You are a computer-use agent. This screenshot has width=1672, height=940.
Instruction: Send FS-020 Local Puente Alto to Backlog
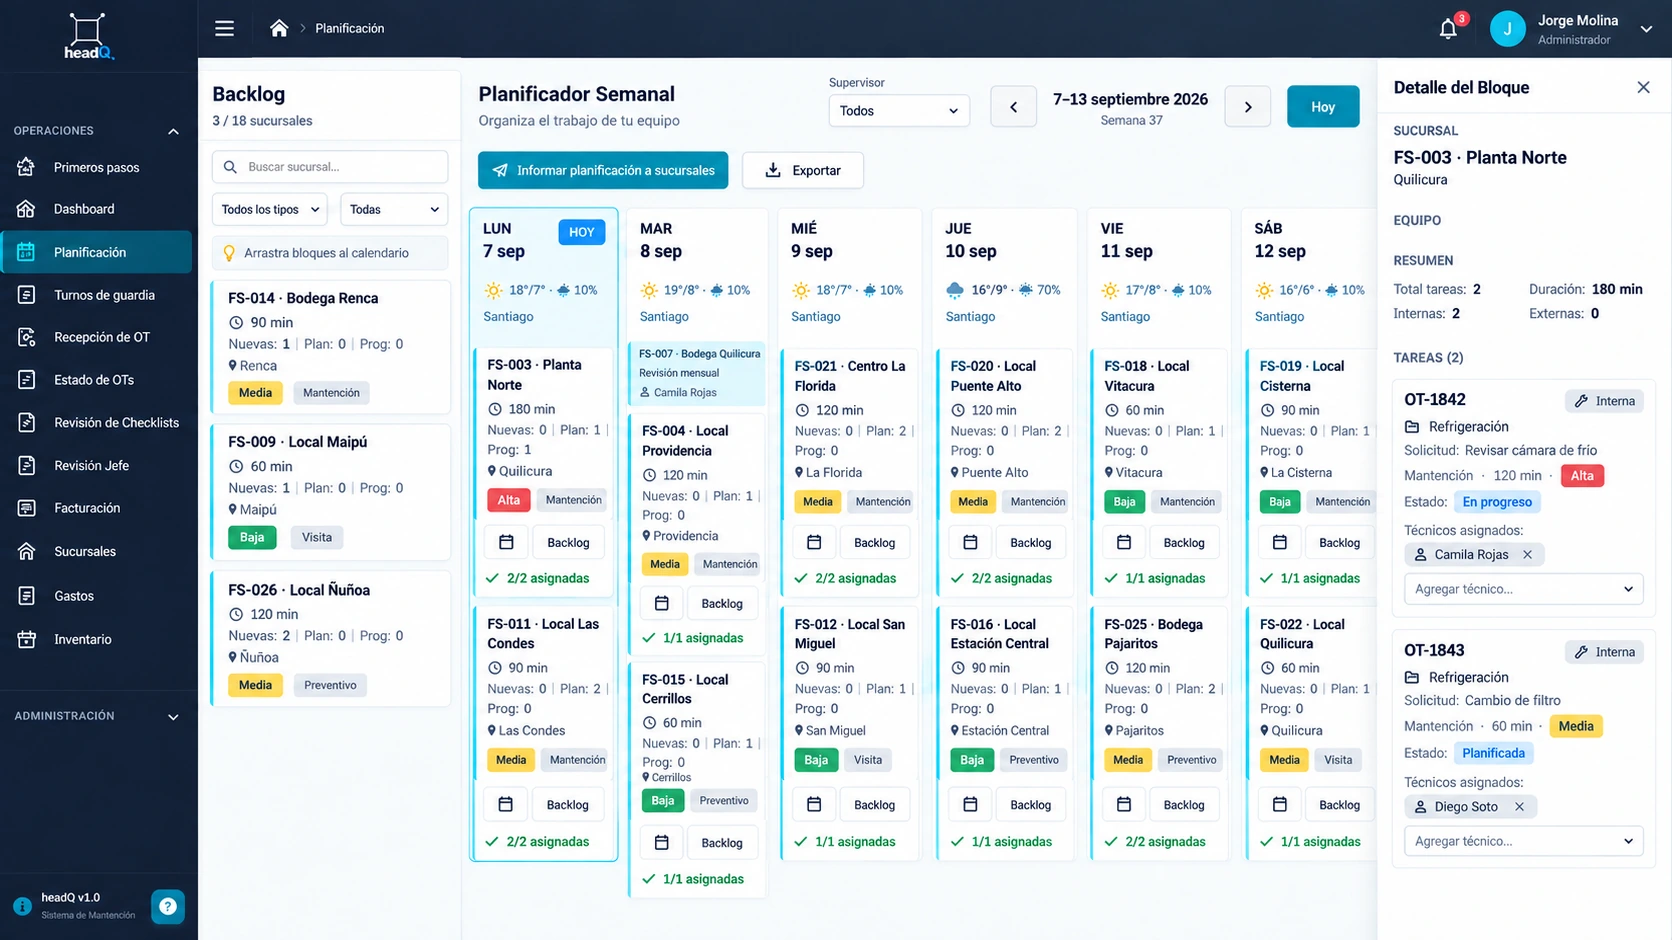coord(1030,542)
